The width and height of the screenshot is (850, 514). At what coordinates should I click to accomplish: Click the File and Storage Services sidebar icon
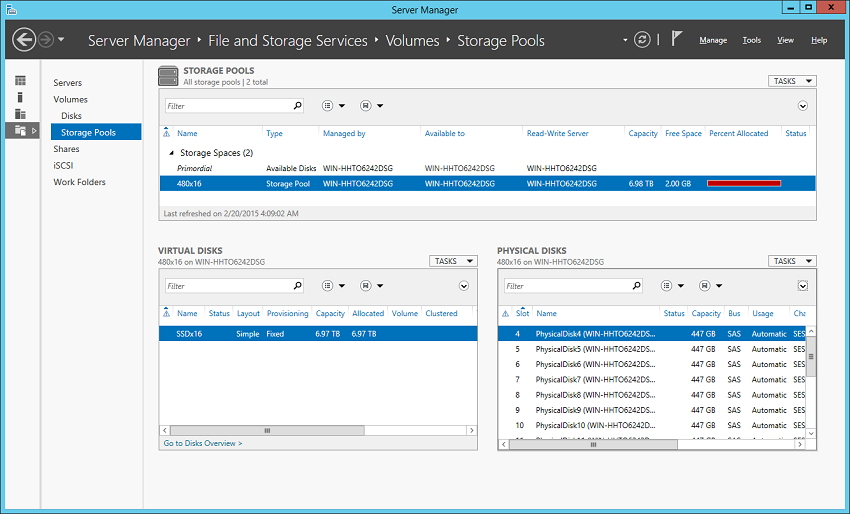click(20, 130)
